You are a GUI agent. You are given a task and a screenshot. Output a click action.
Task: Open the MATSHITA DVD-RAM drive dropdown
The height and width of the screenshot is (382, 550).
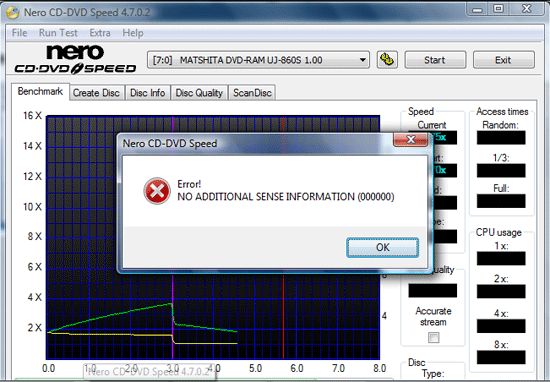pyautogui.click(x=258, y=60)
